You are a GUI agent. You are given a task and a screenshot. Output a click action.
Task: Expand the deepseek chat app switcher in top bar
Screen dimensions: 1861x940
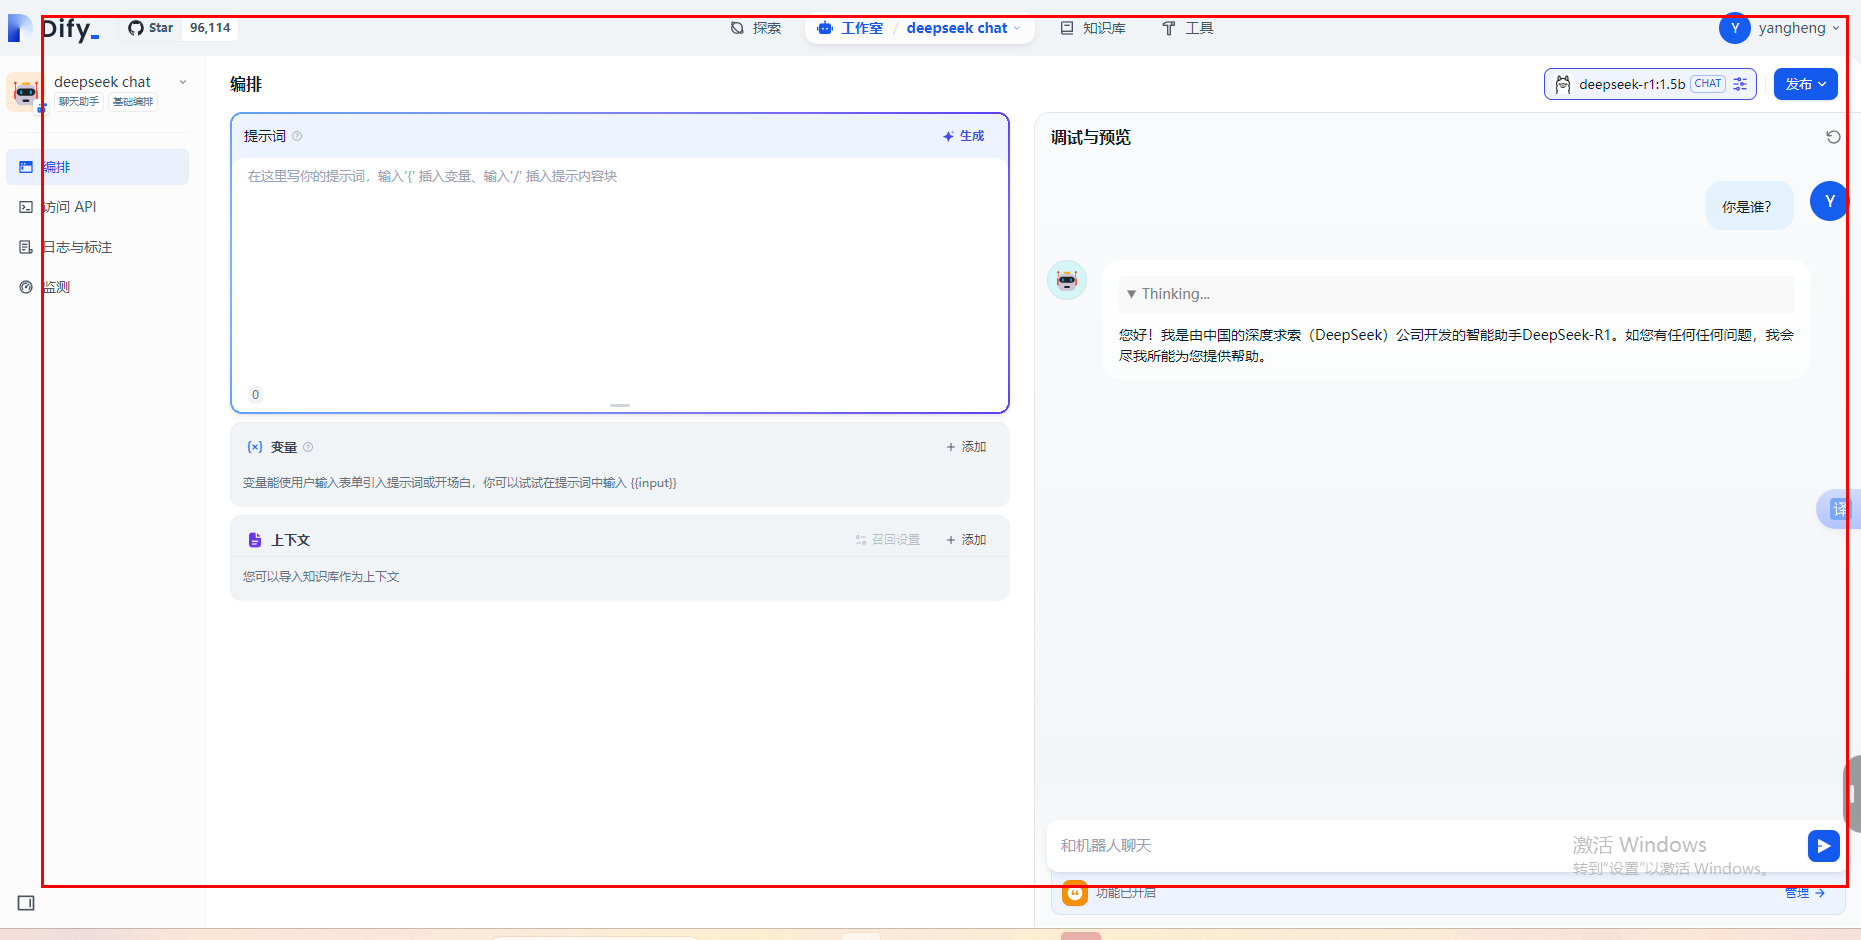tap(964, 28)
